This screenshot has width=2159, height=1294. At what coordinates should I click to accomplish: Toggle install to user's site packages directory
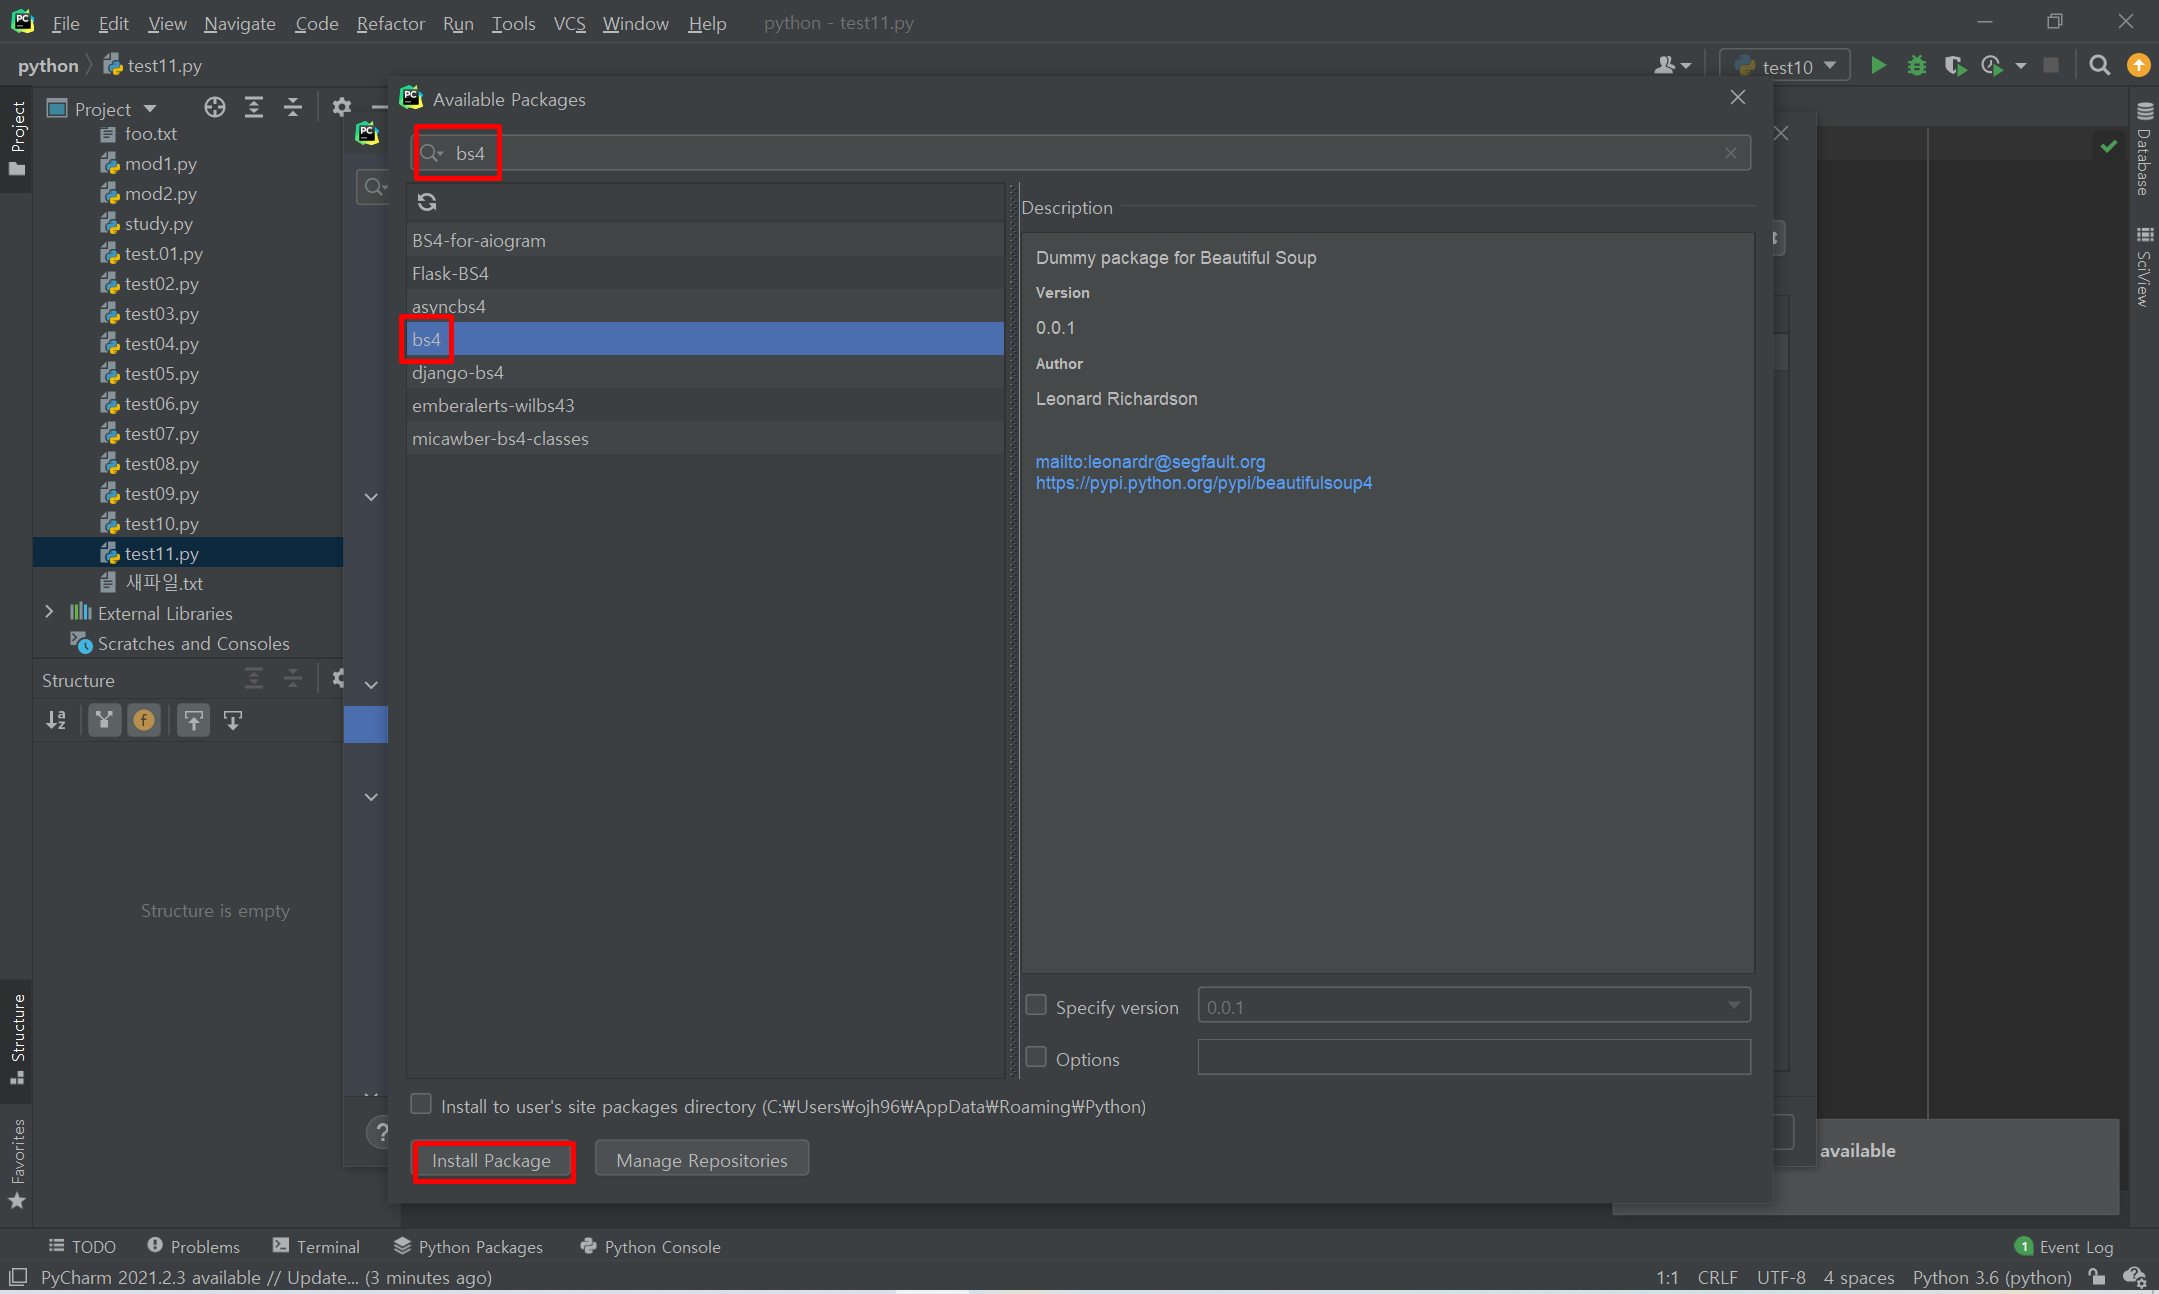421,1104
